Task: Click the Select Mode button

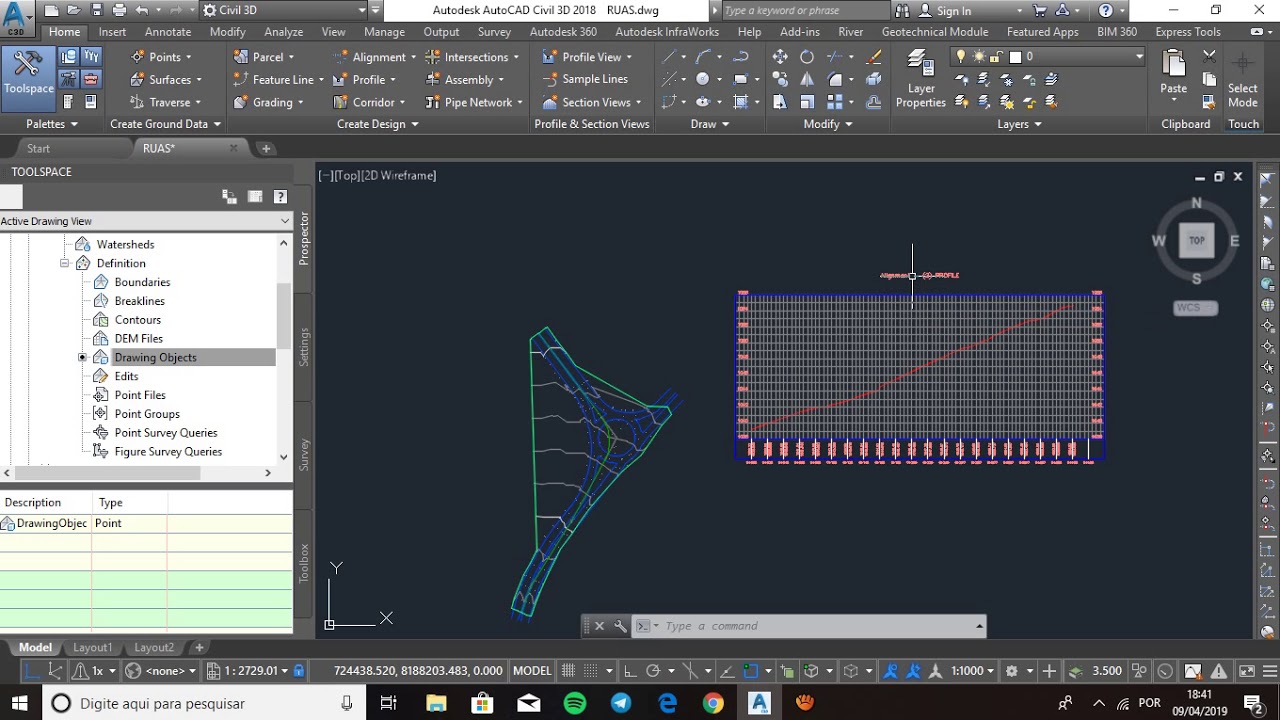Action: click(x=1243, y=78)
